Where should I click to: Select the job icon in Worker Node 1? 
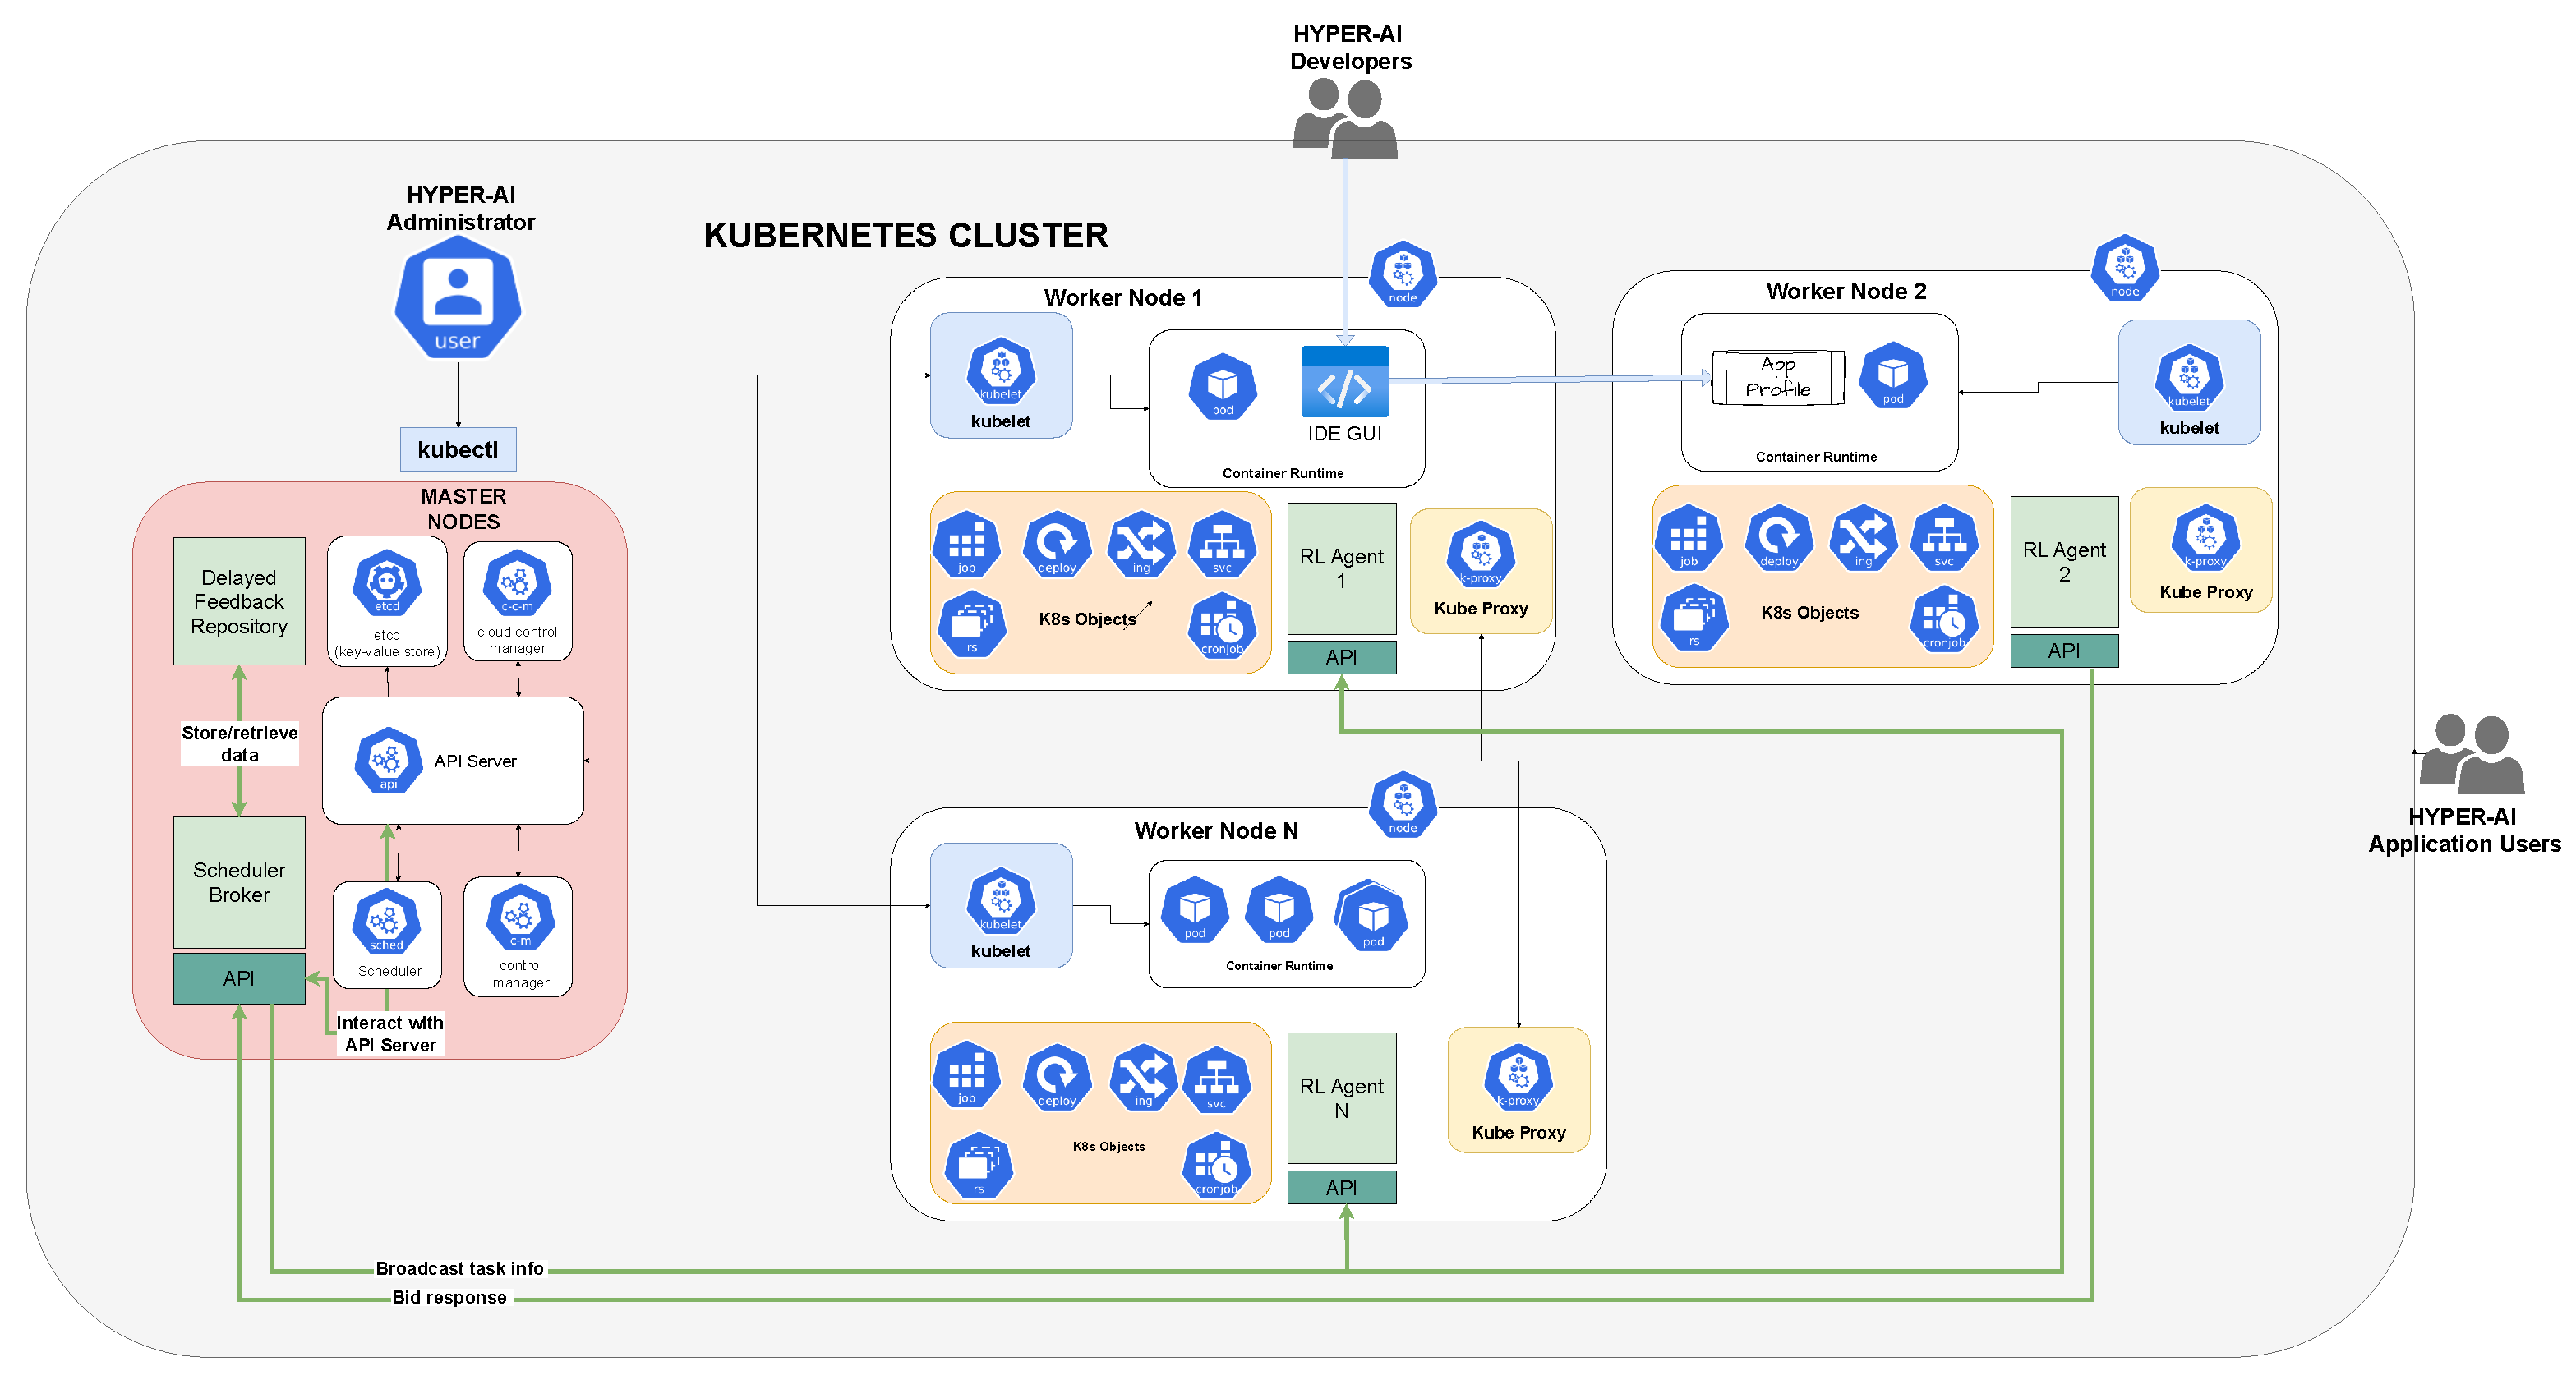point(966,544)
